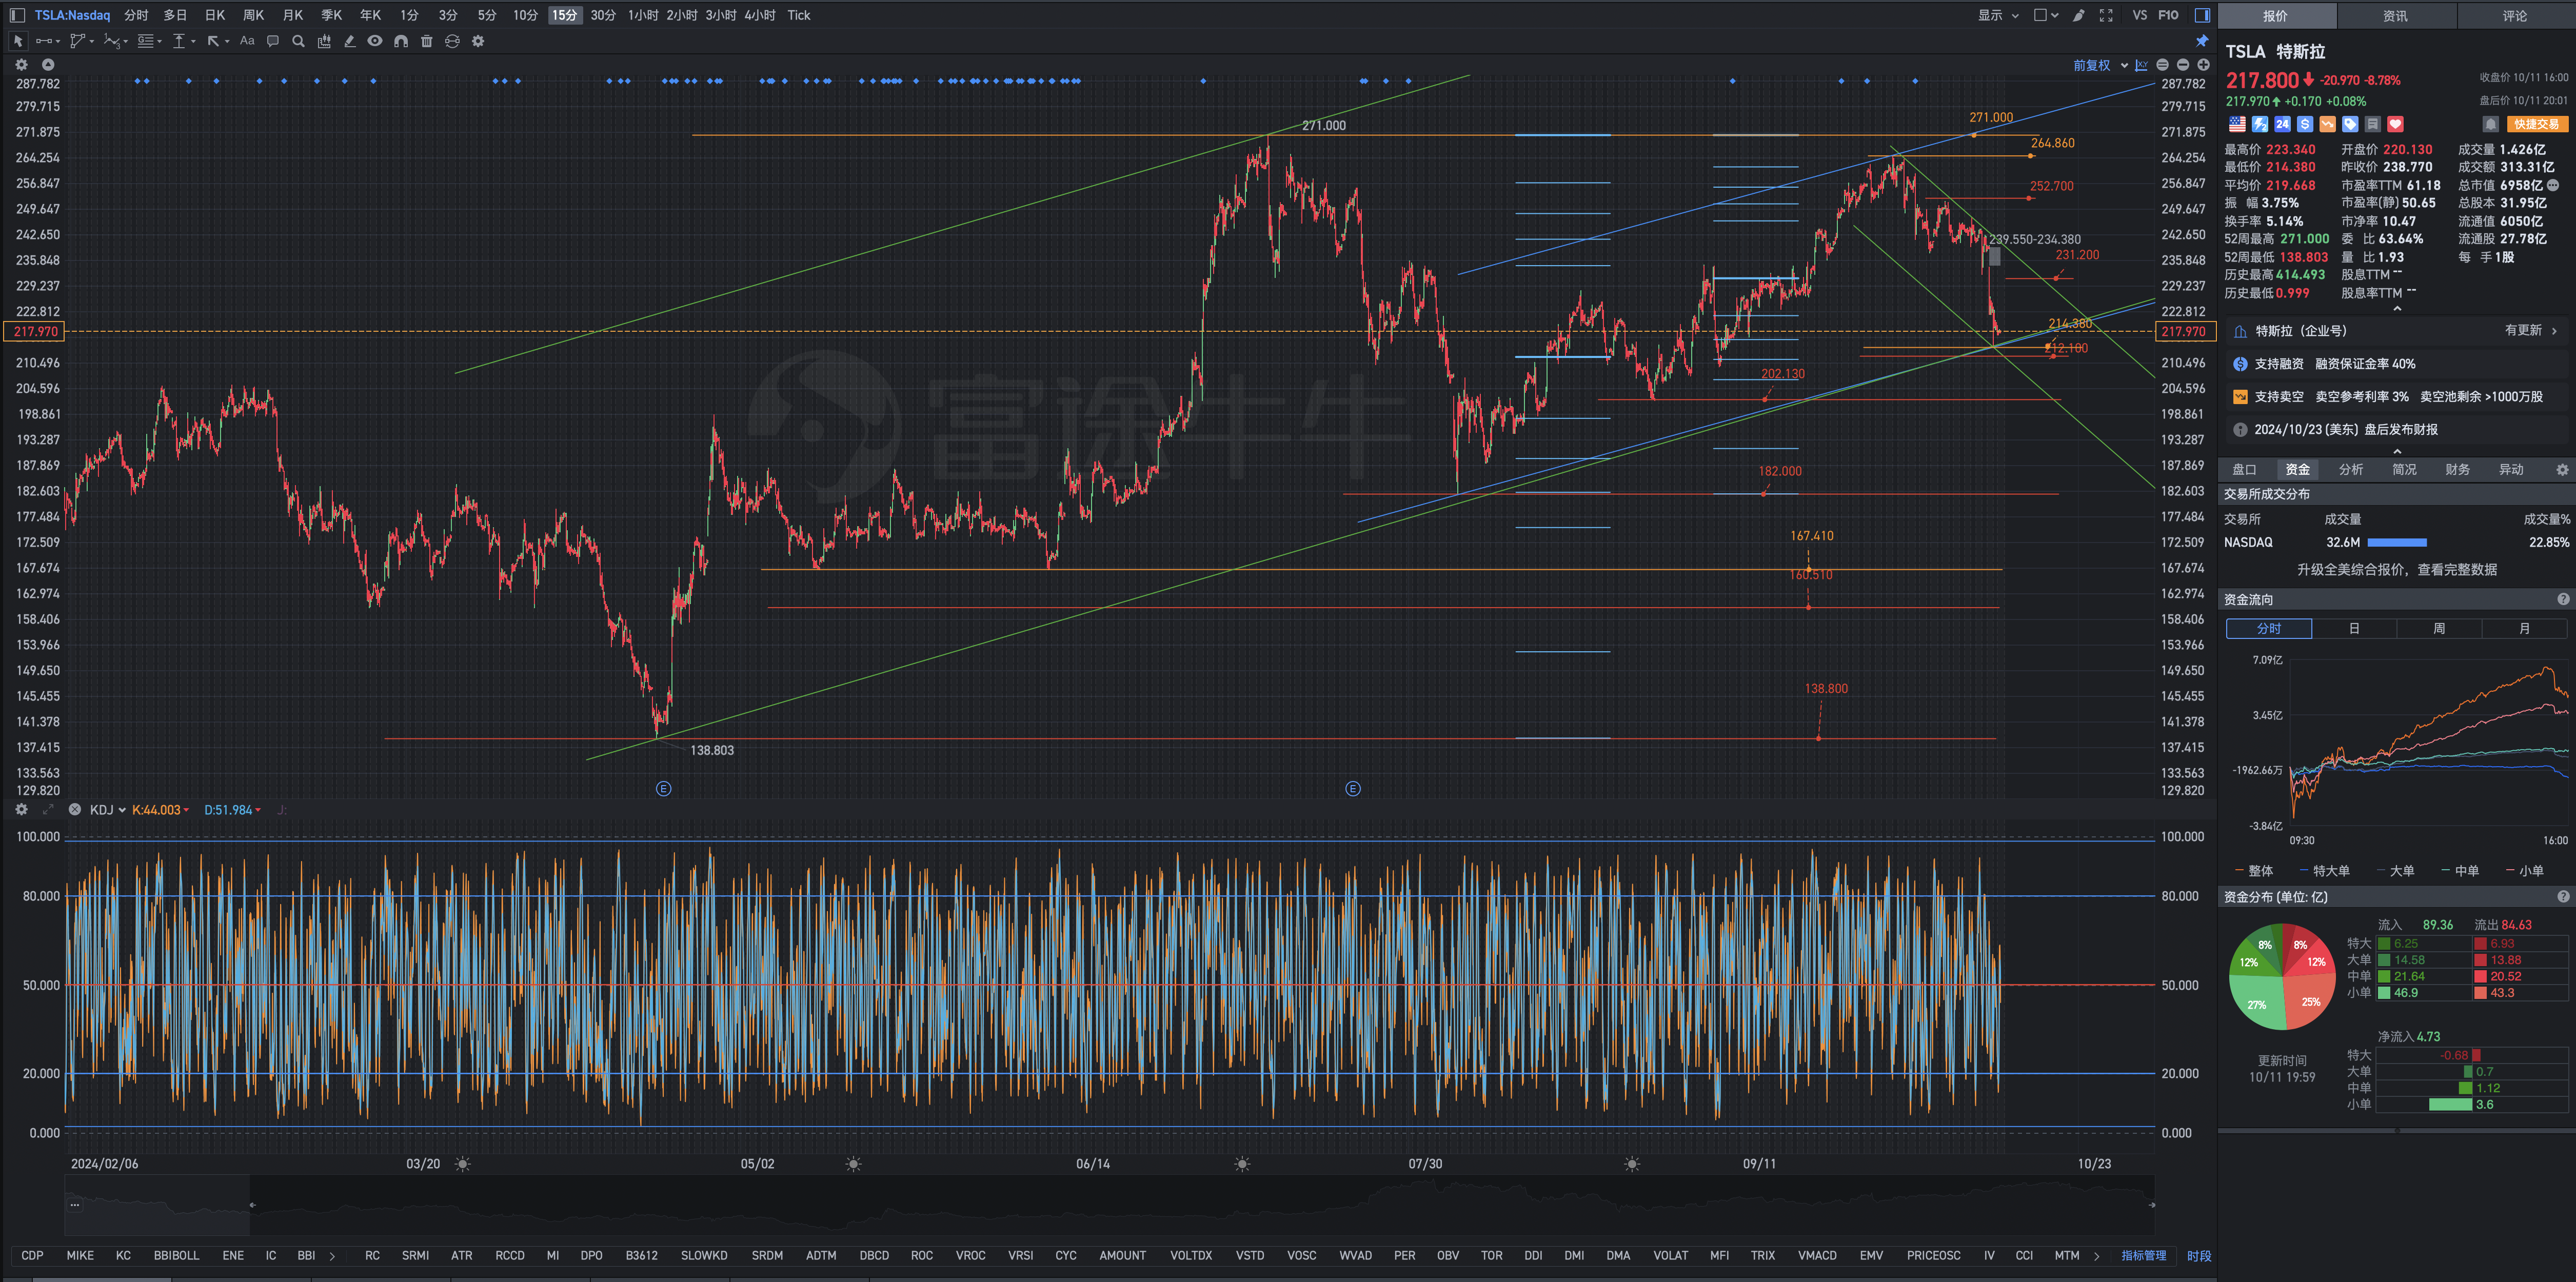Viewport: 2576px width, 1282px height.
Task: Click the paint brush drawing icon
Action: (2079, 15)
